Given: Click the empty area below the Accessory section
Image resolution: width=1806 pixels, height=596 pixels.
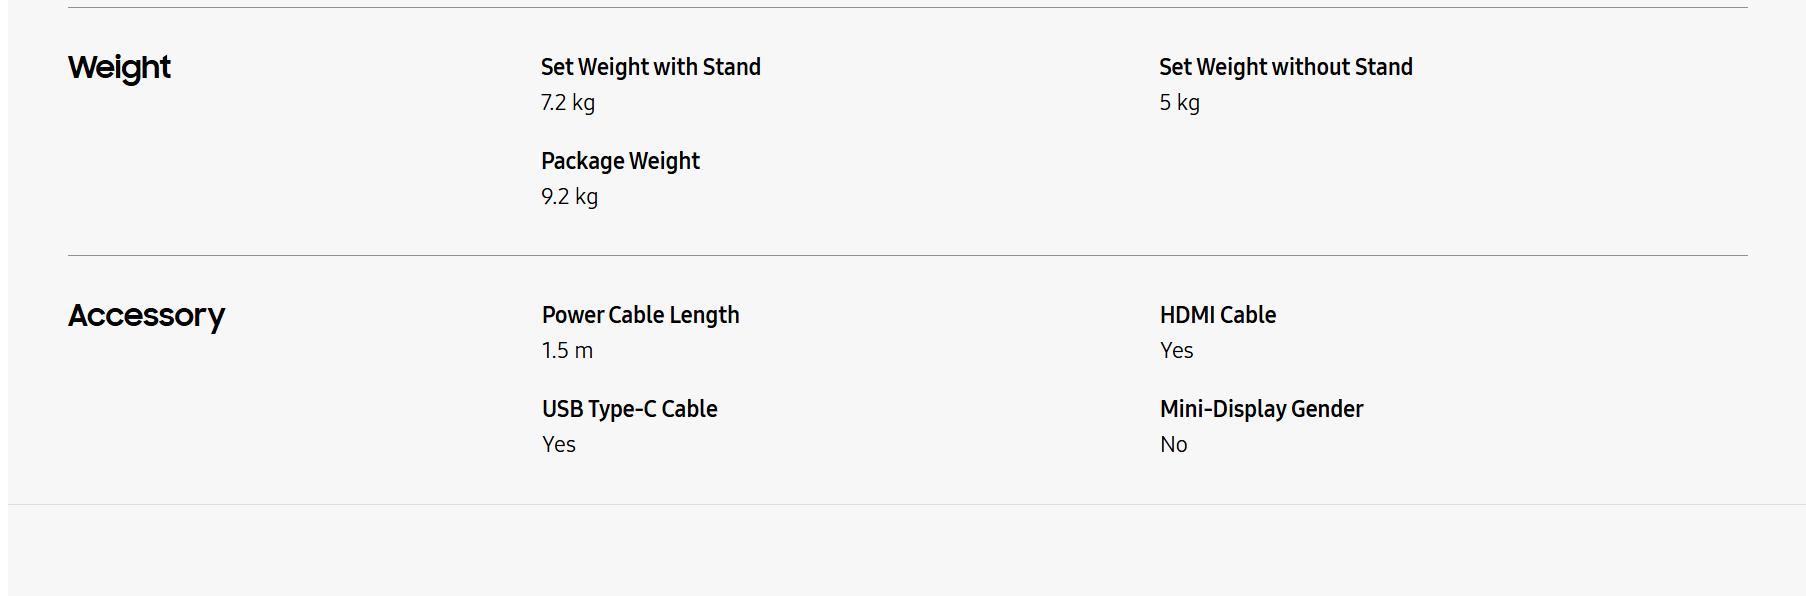Looking at the screenshot, I should tap(907, 550).
